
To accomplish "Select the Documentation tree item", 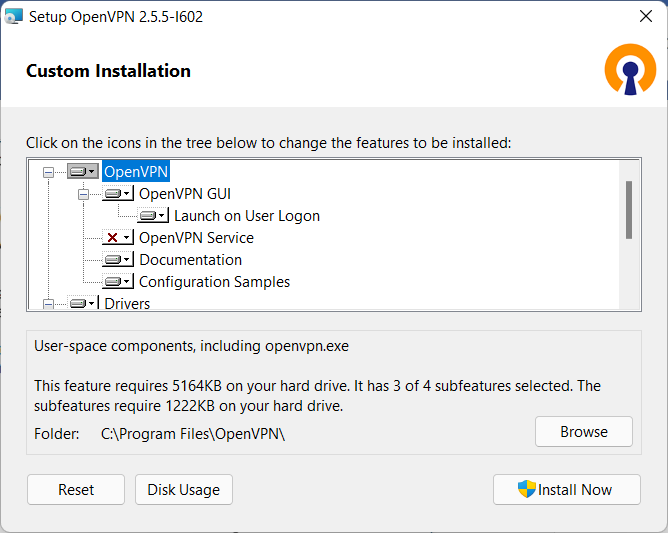I will [190, 260].
